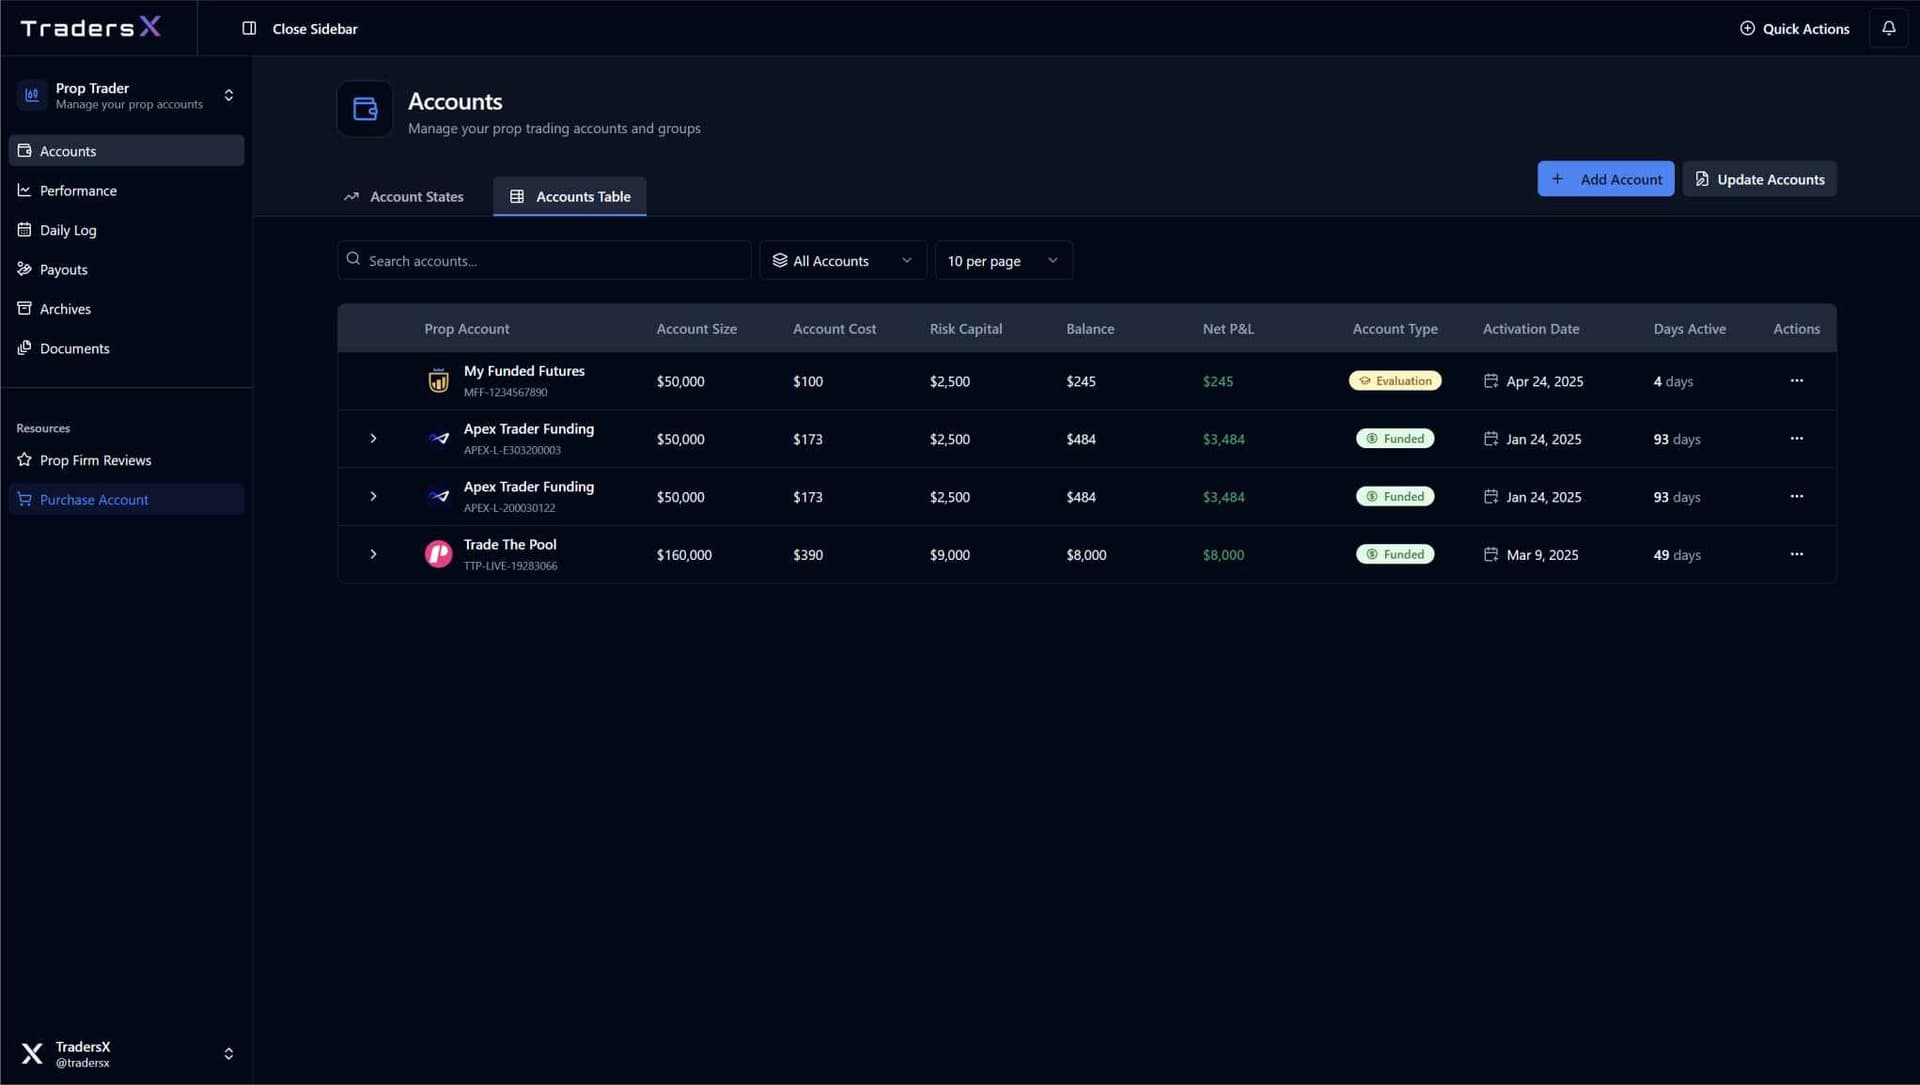The width and height of the screenshot is (1920, 1085).
Task: Click the TradersX logo
Action: coord(90,28)
